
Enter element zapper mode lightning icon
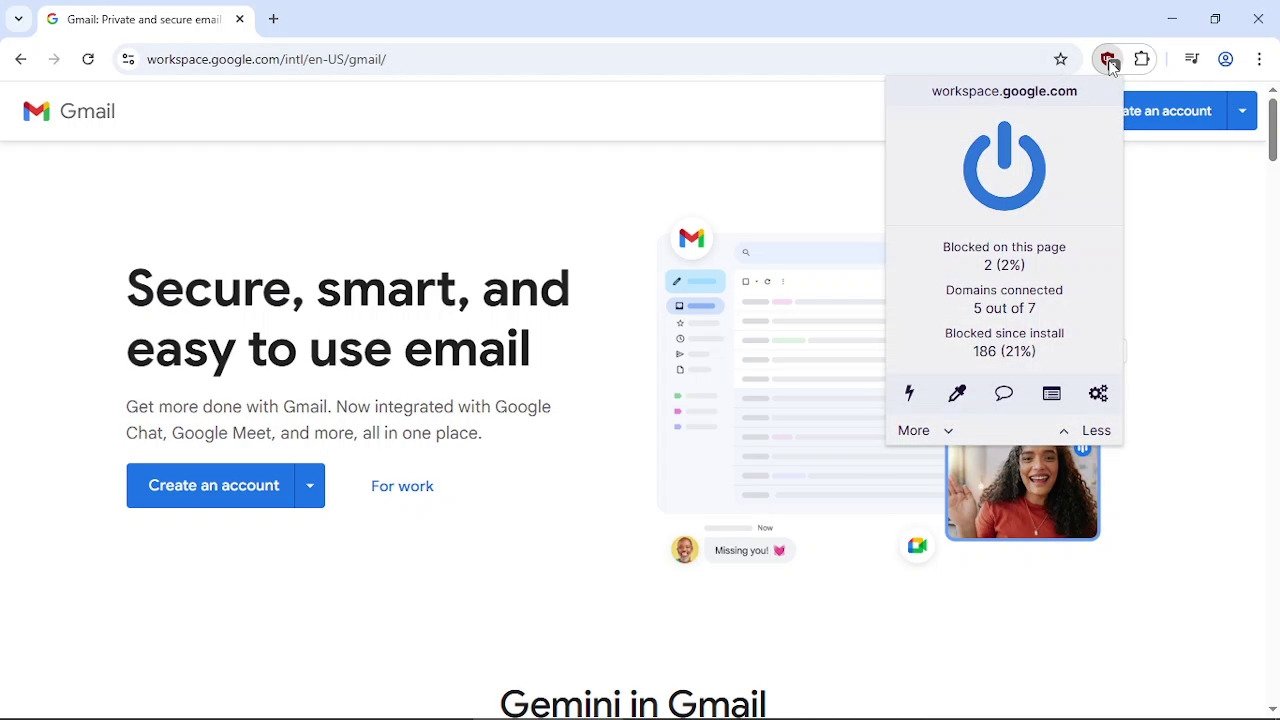pos(909,394)
